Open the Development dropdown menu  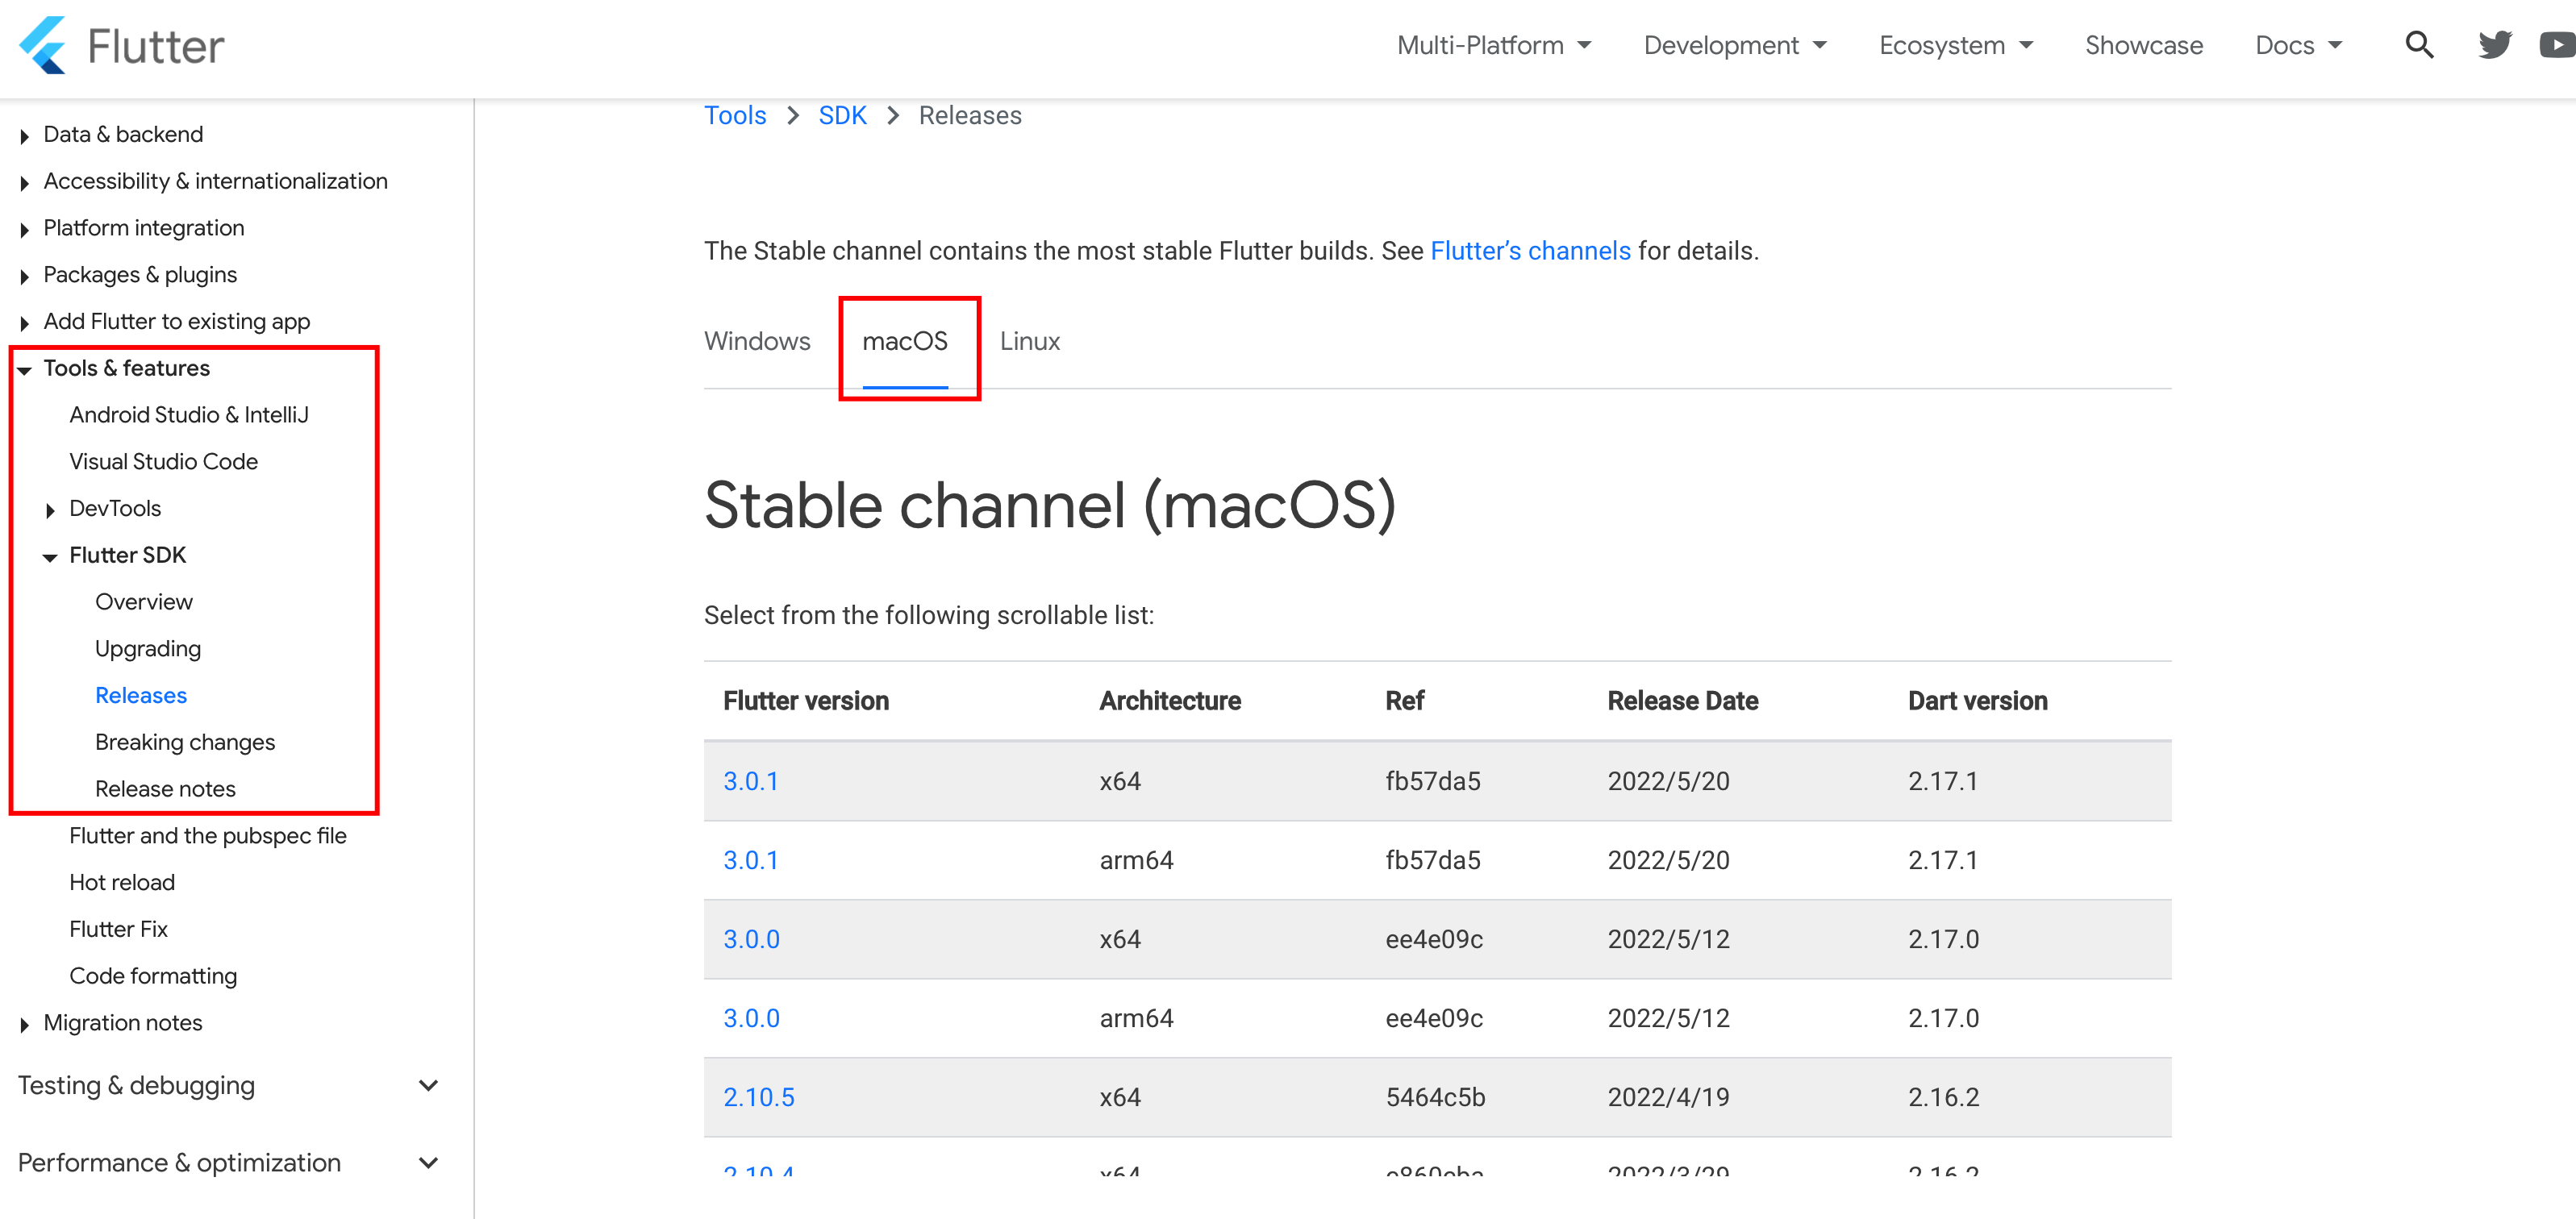1735,45
